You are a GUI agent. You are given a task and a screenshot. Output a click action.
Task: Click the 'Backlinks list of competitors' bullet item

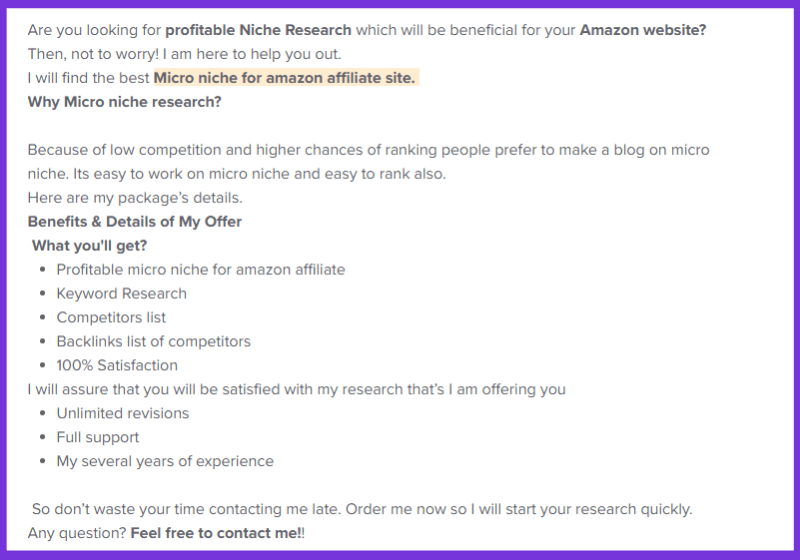tap(154, 342)
